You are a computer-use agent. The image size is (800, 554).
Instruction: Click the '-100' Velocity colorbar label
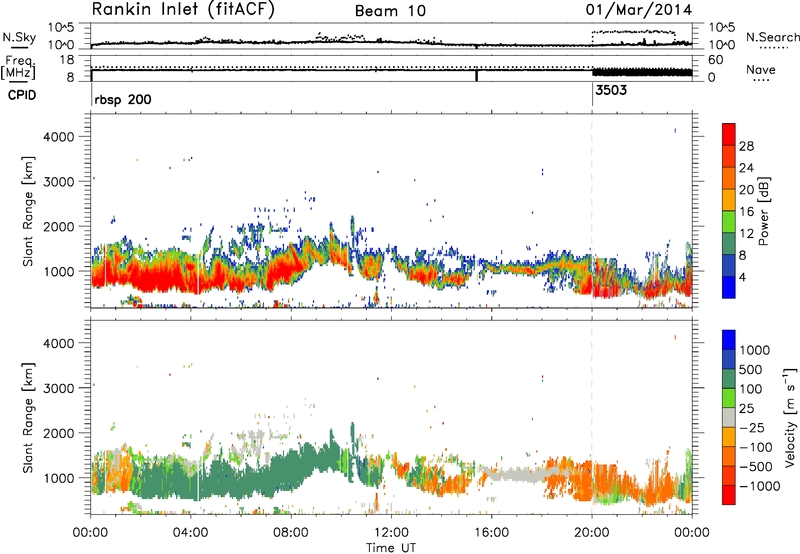756,447
